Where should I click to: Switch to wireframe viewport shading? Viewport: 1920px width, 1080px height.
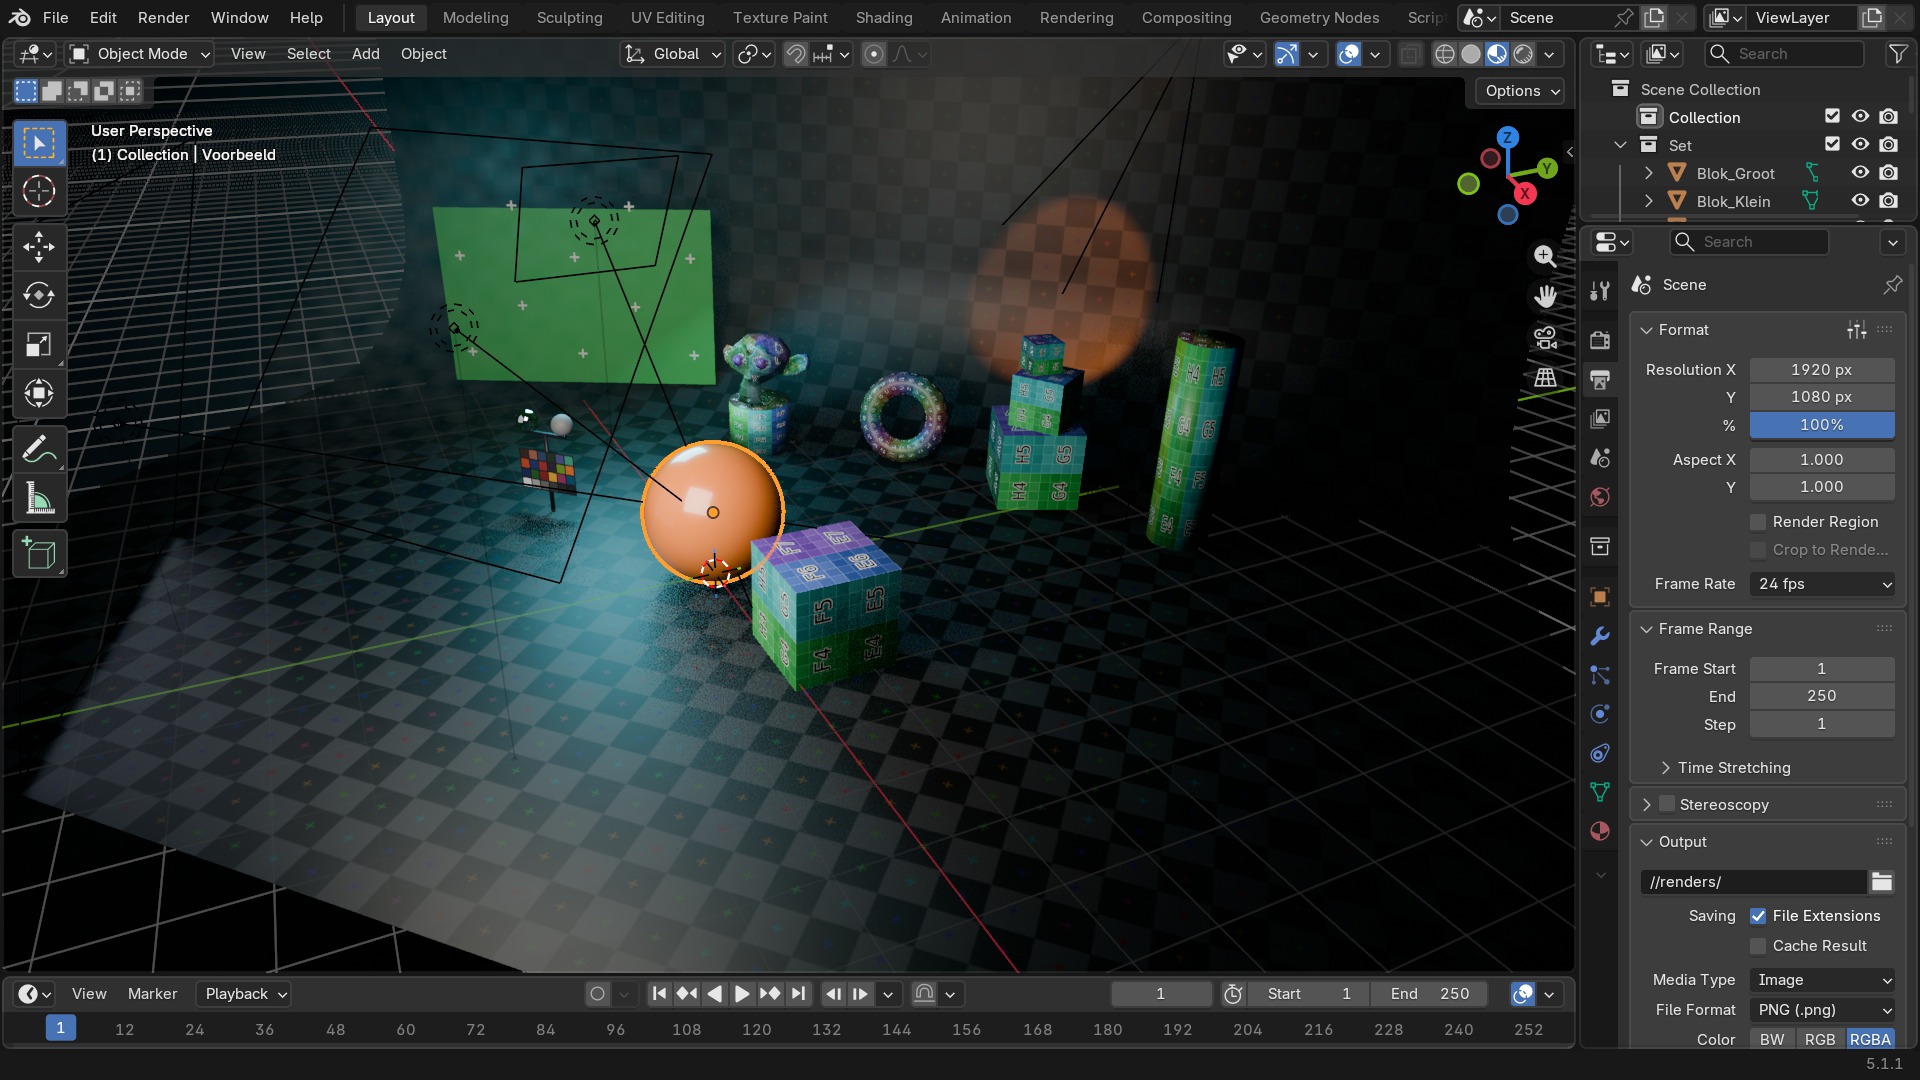(1444, 54)
